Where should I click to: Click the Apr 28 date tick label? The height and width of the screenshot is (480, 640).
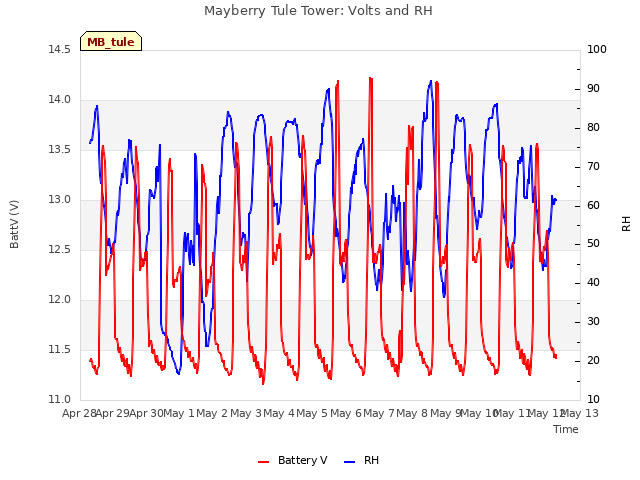tap(79, 414)
